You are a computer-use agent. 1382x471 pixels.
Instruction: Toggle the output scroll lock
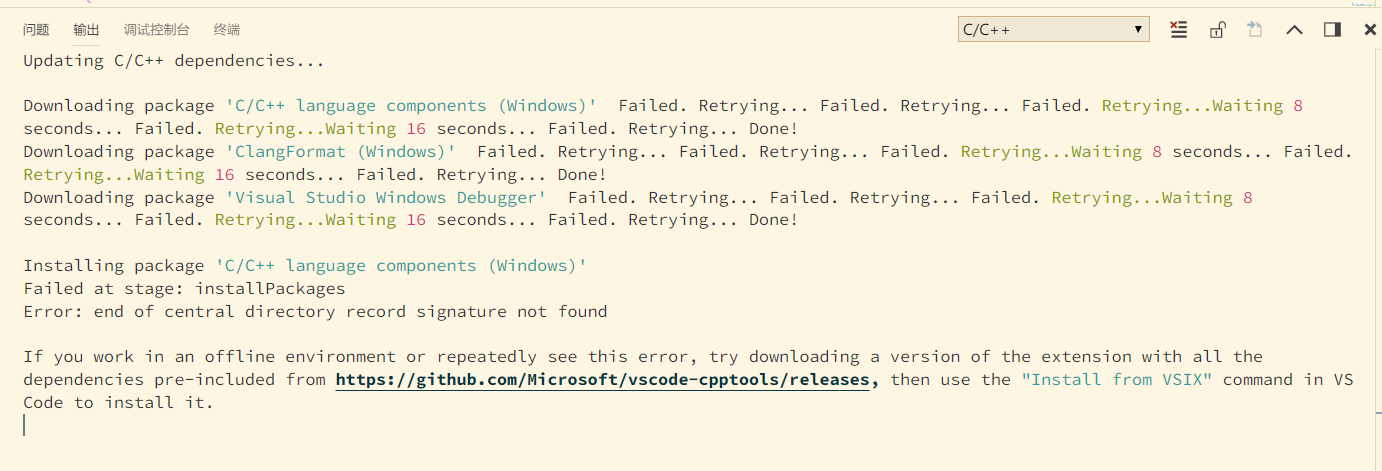tap(1217, 30)
